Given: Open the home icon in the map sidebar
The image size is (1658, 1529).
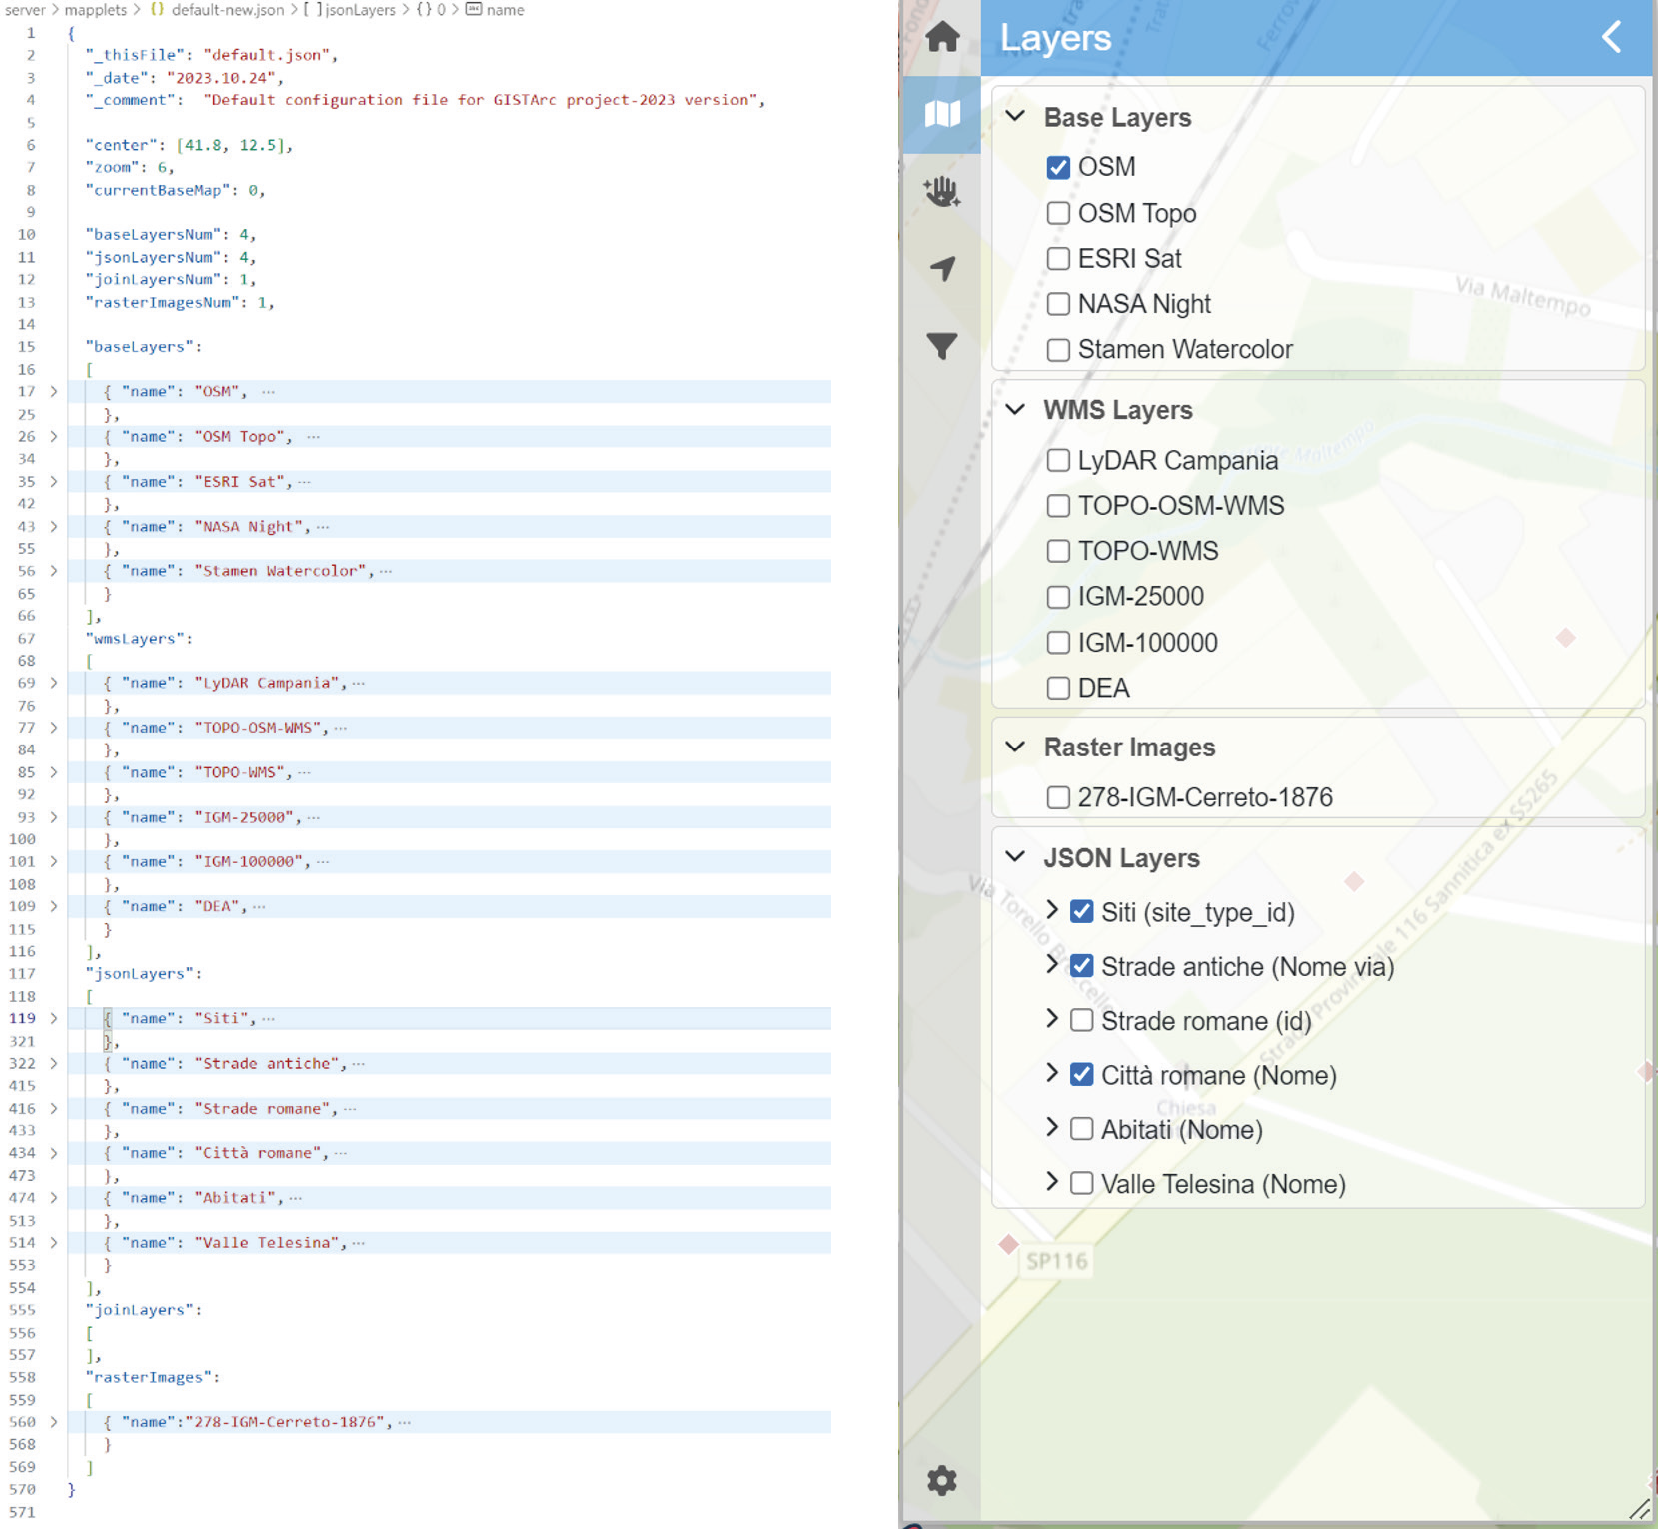Looking at the screenshot, I should (x=942, y=37).
